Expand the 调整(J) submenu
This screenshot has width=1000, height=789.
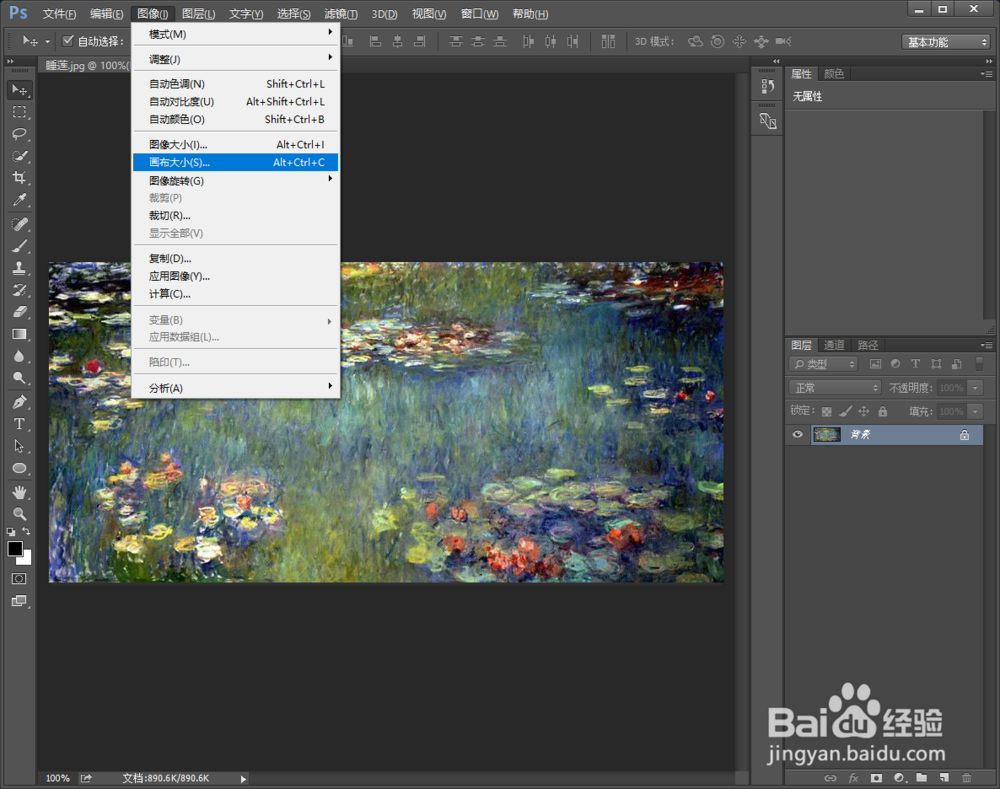235,59
